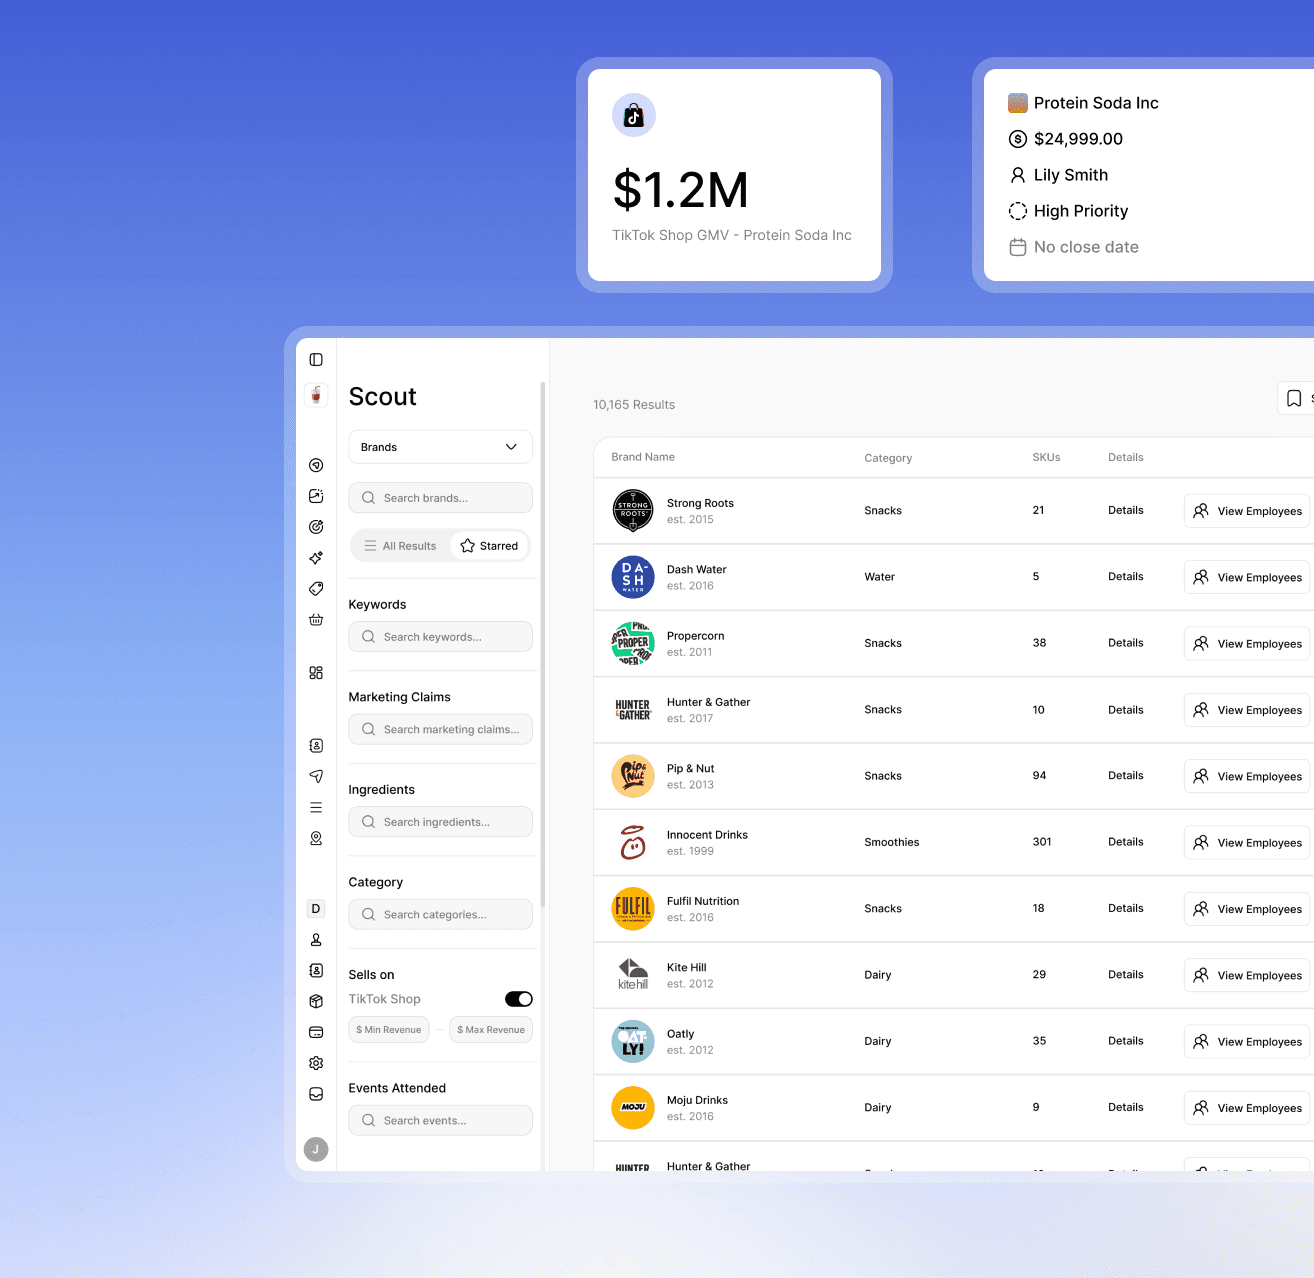View employees for Moju Drinks
The image size is (1314, 1278).
1247,1108
